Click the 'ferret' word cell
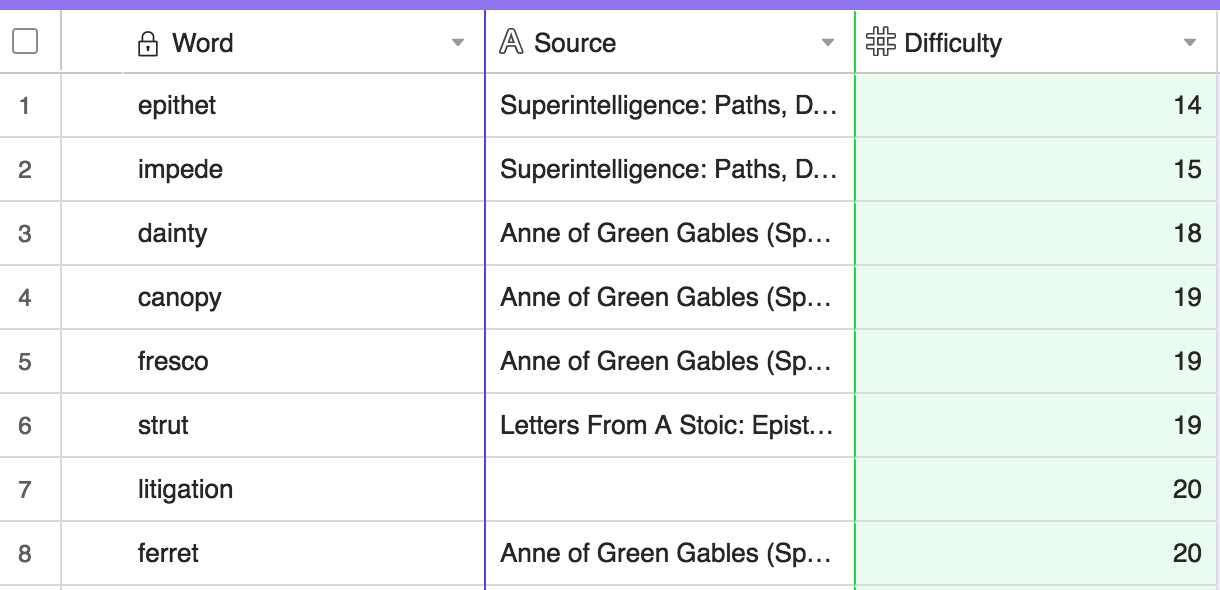 click(168, 553)
